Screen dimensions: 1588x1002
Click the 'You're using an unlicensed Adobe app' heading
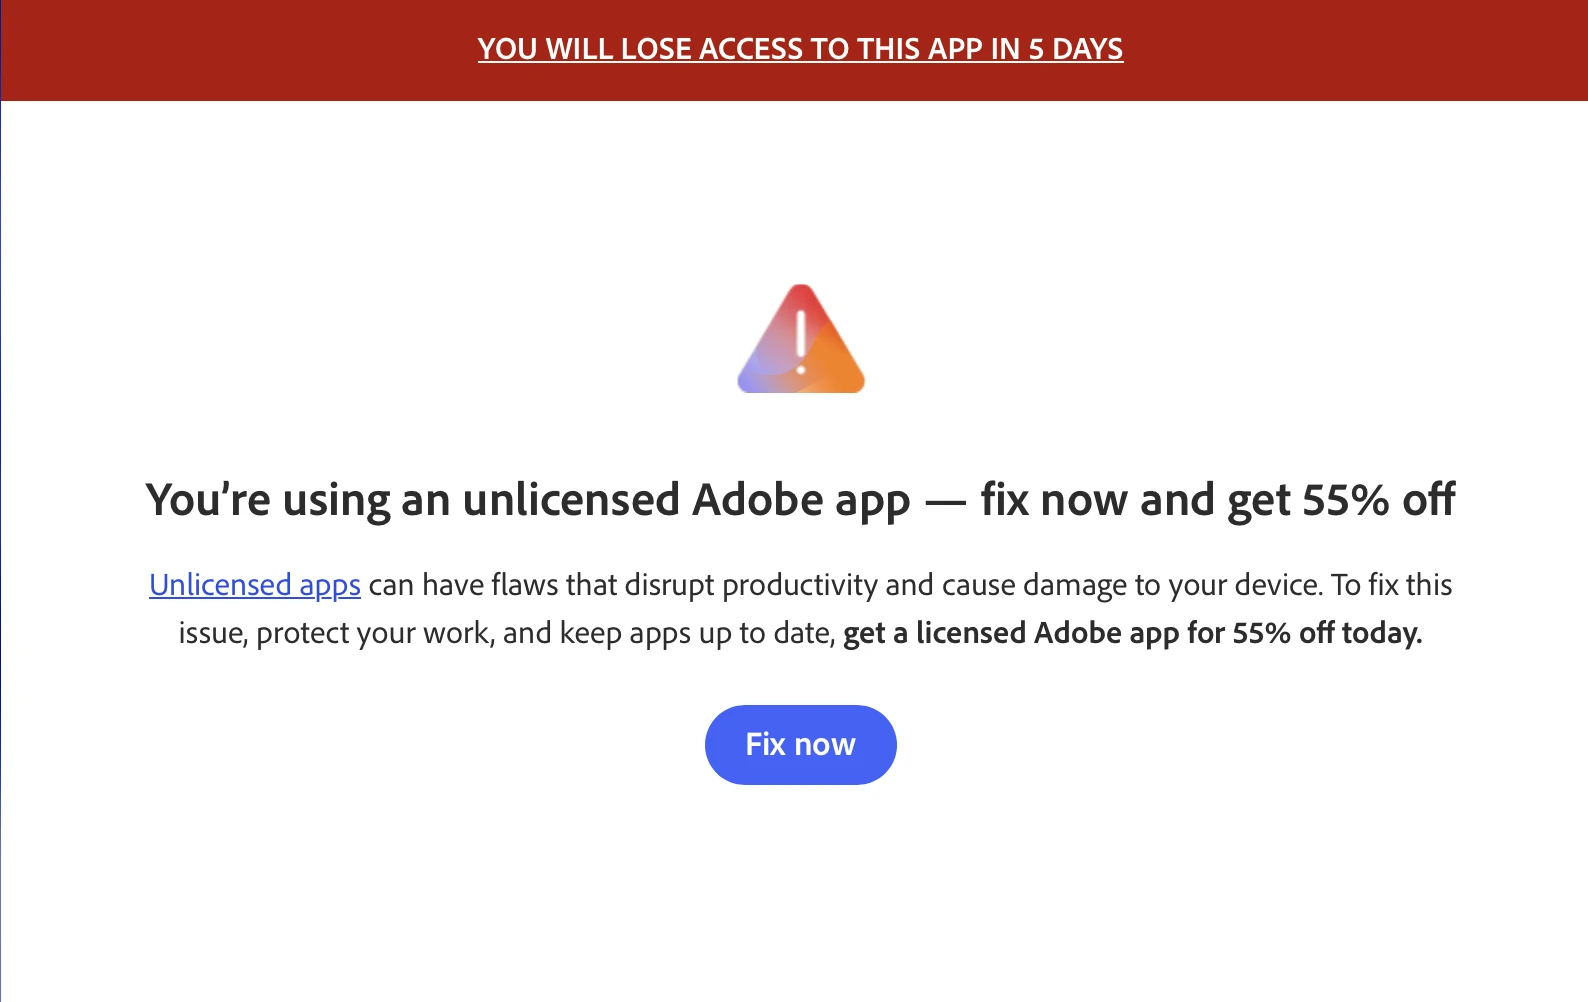(x=528, y=500)
